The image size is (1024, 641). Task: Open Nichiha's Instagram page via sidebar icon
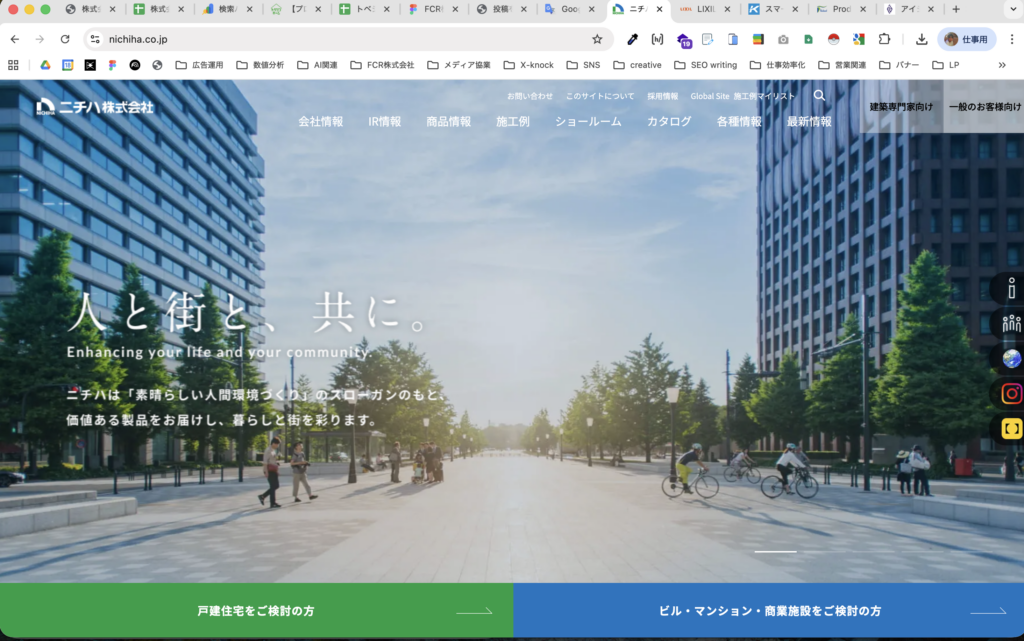click(1010, 393)
